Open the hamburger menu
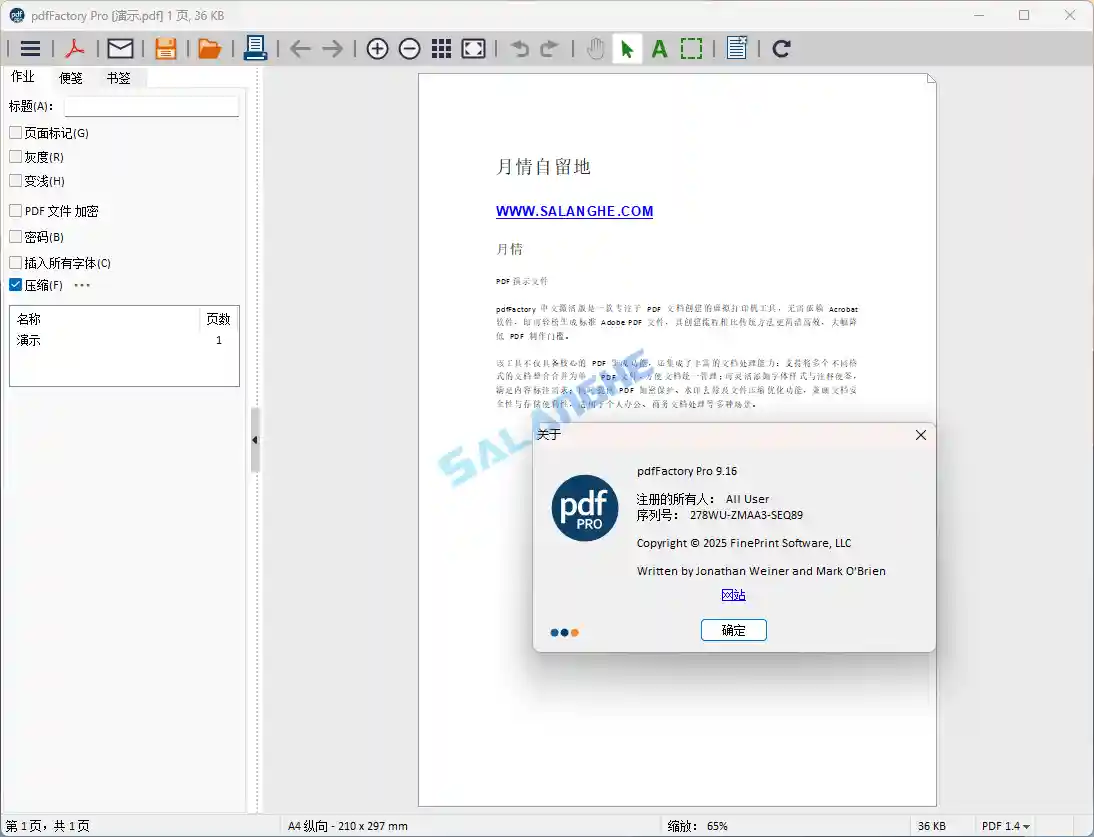 pyautogui.click(x=29, y=47)
